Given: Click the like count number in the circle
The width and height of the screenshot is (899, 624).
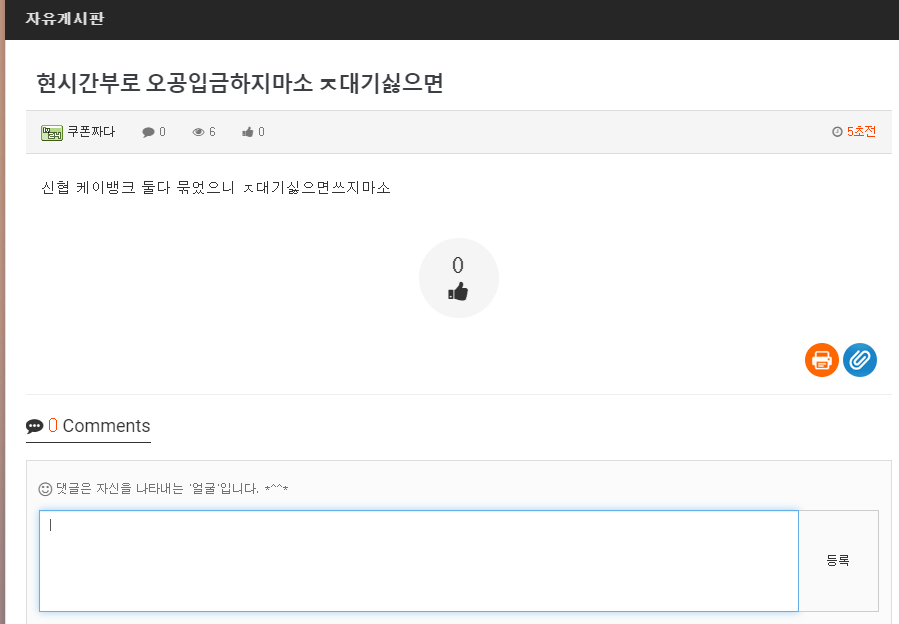Looking at the screenshot, I should click(x=458, y=266).
